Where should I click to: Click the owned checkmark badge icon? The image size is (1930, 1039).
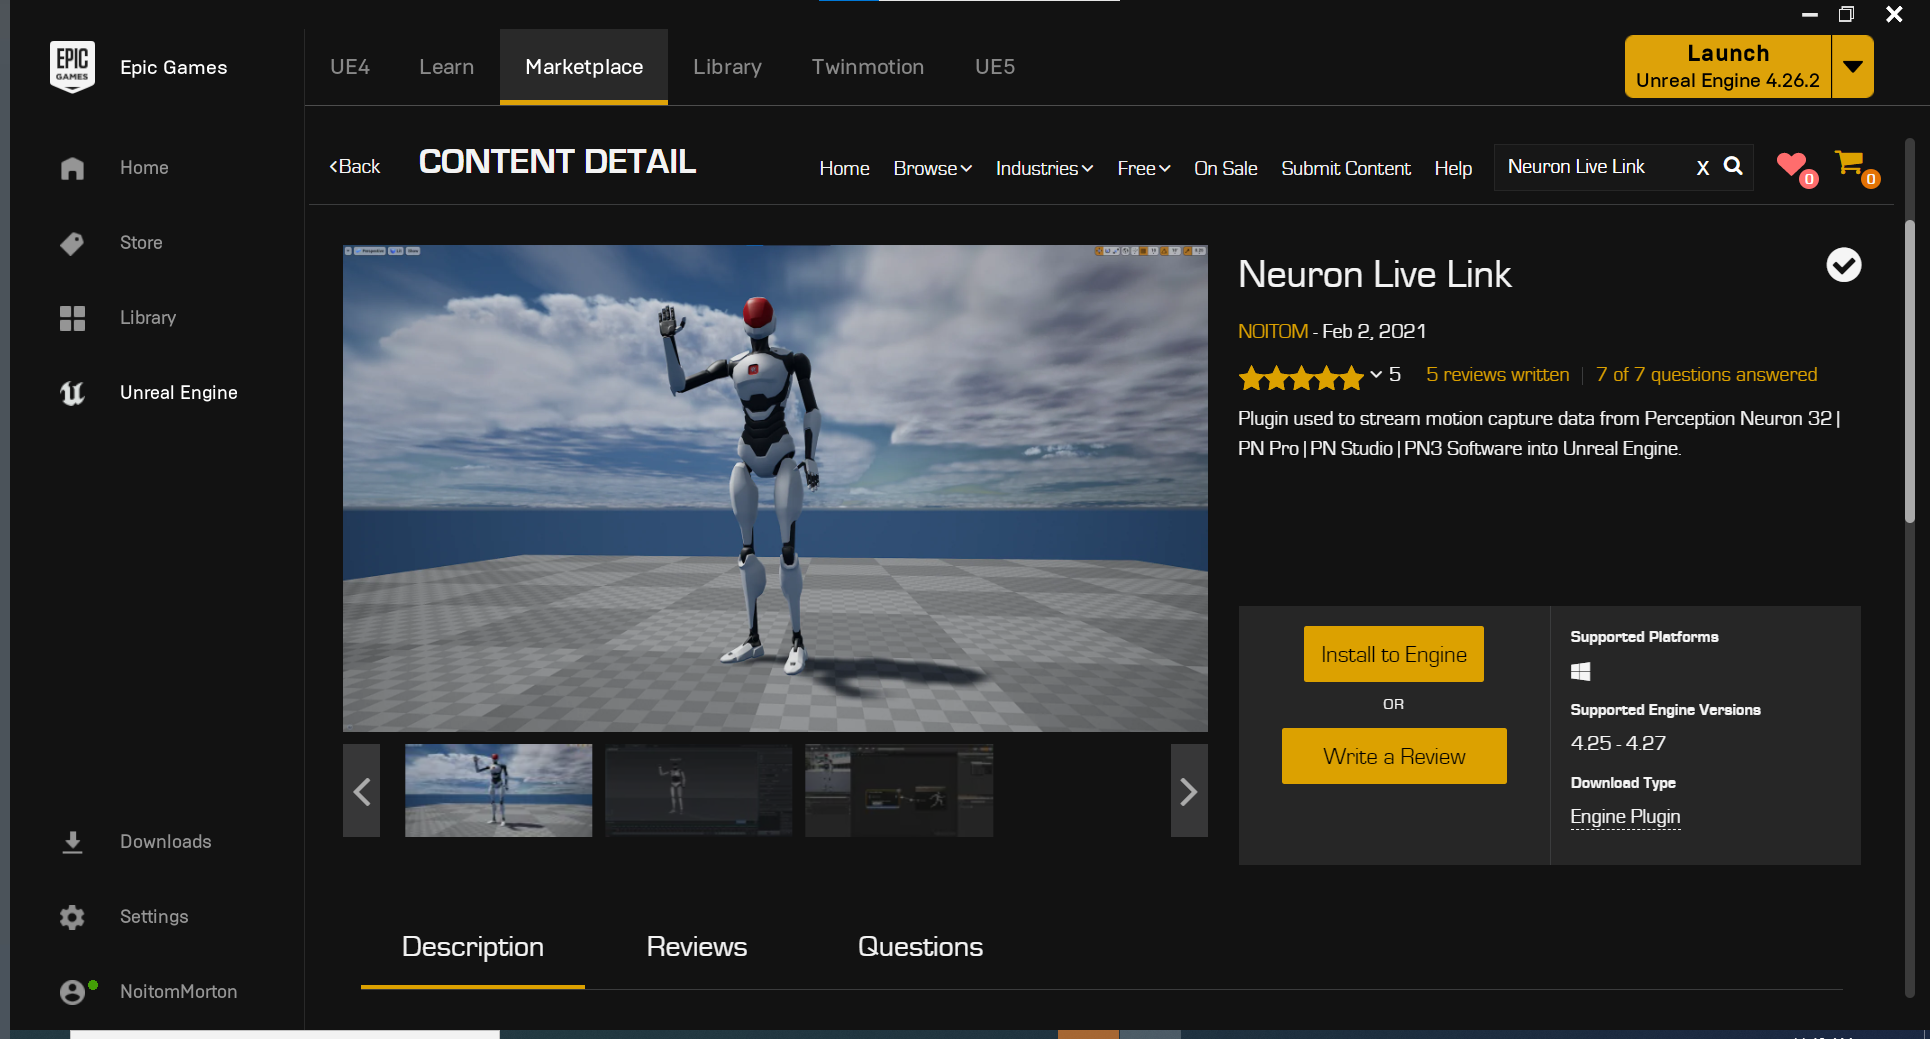1844,265
